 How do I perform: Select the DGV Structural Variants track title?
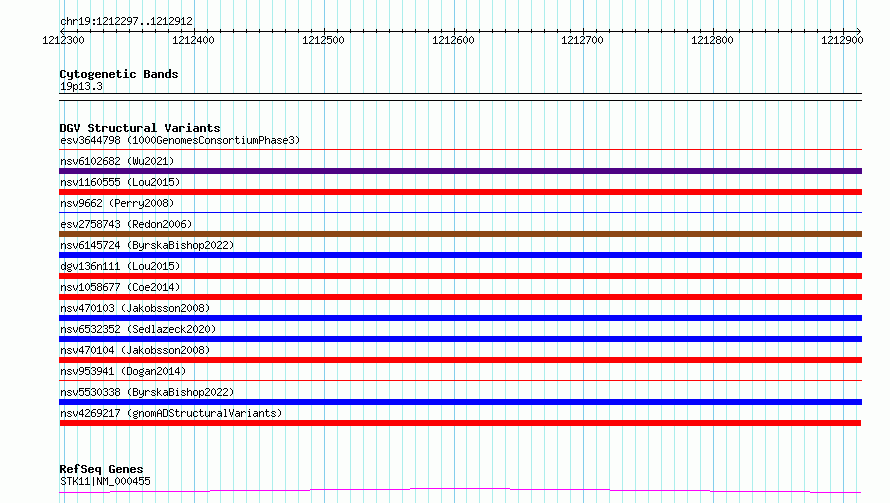[x=140, y=128]
